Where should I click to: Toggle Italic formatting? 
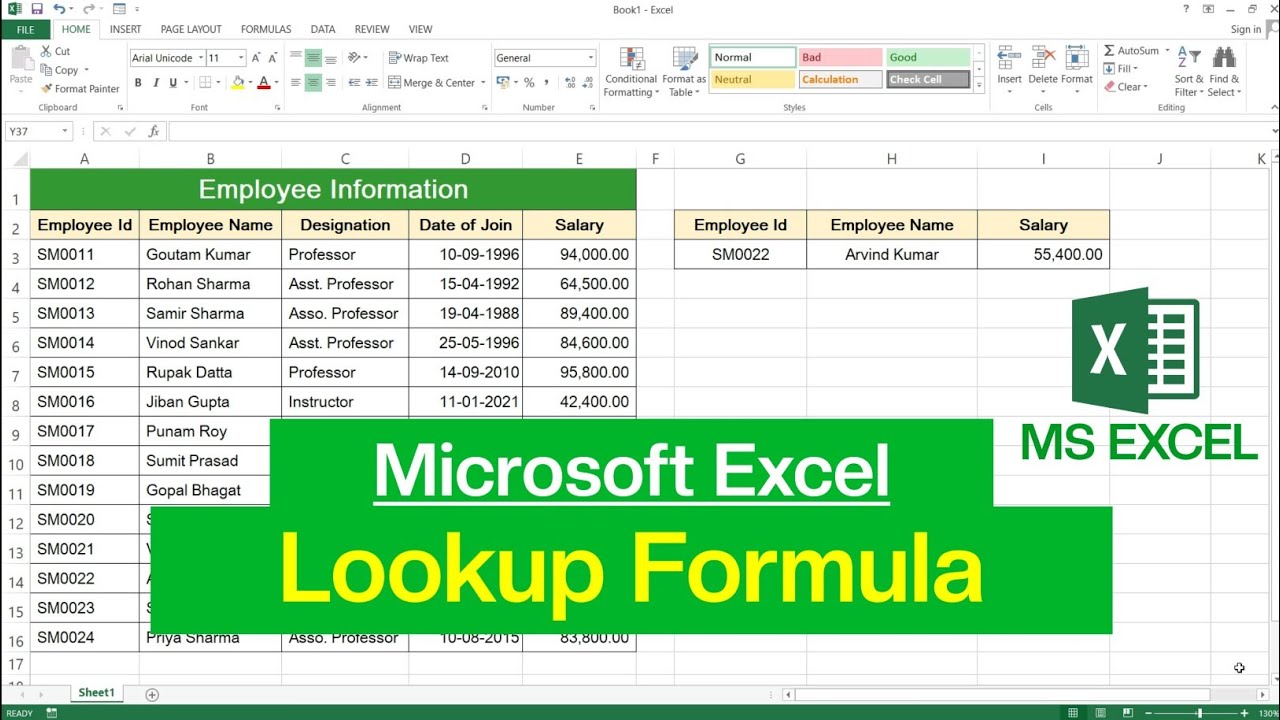(x=155, y=83)
